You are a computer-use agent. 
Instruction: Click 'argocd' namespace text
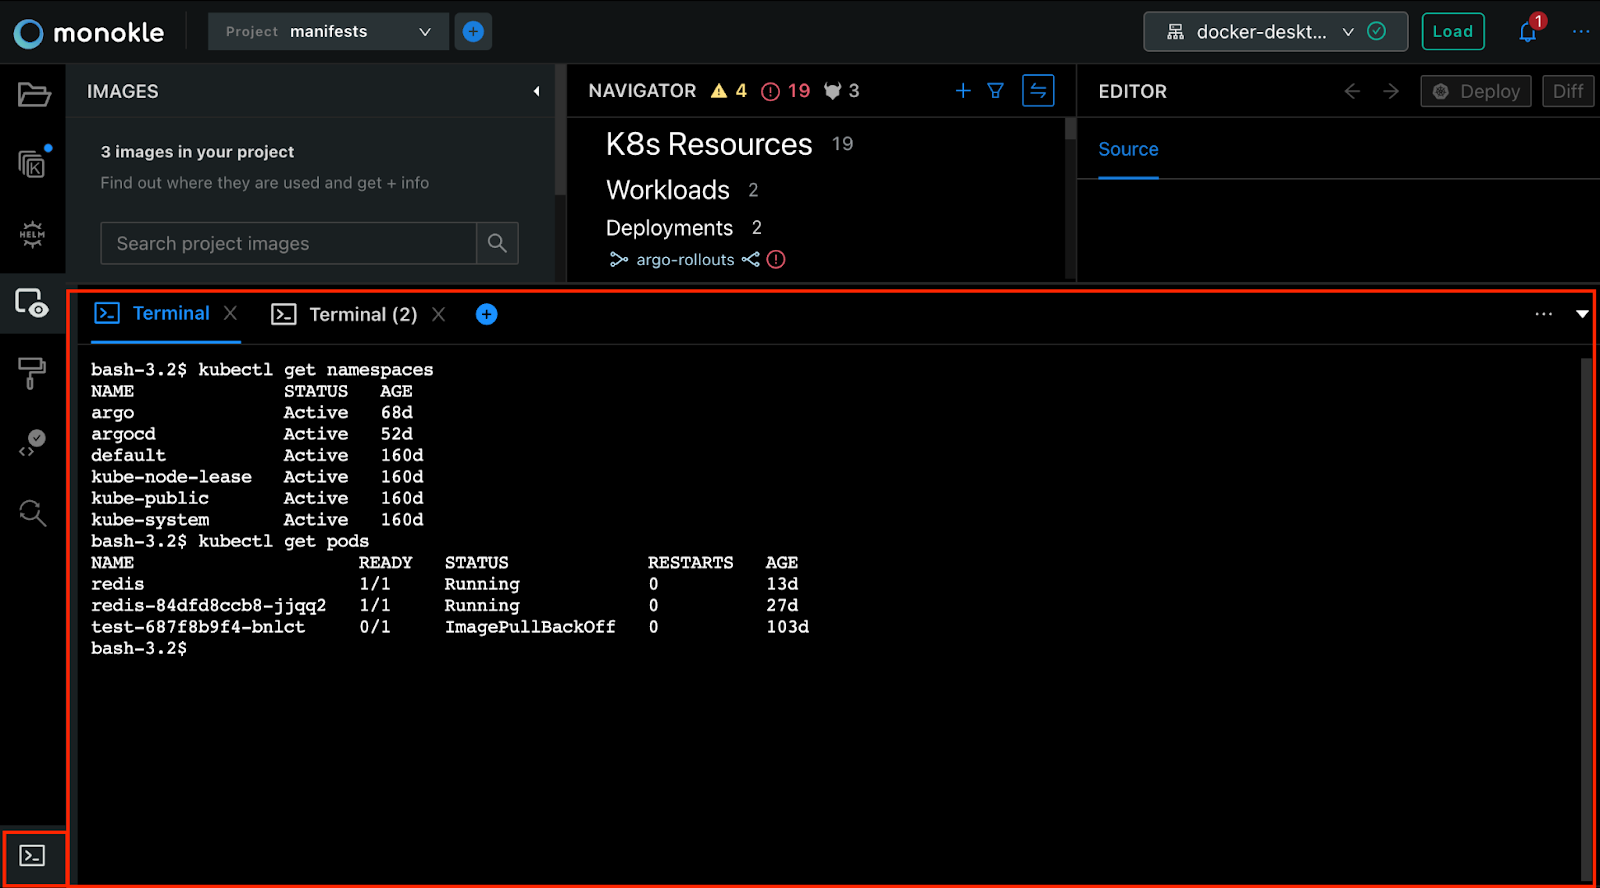123,434
